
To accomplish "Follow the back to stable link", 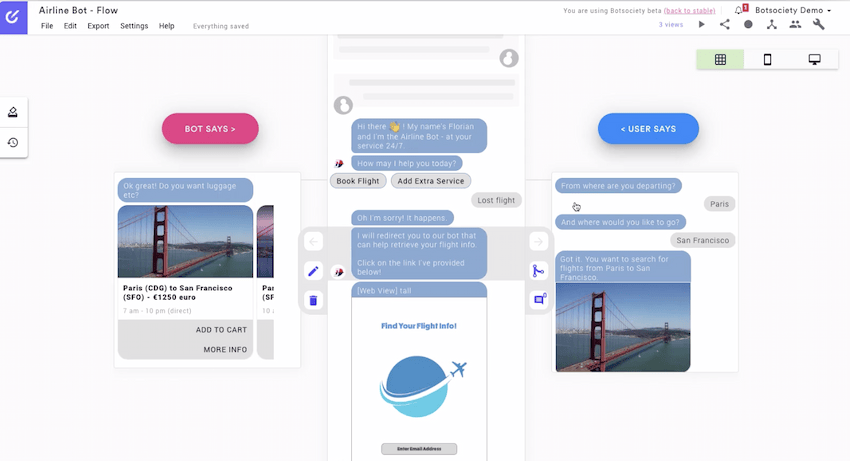I will (689, 10).
